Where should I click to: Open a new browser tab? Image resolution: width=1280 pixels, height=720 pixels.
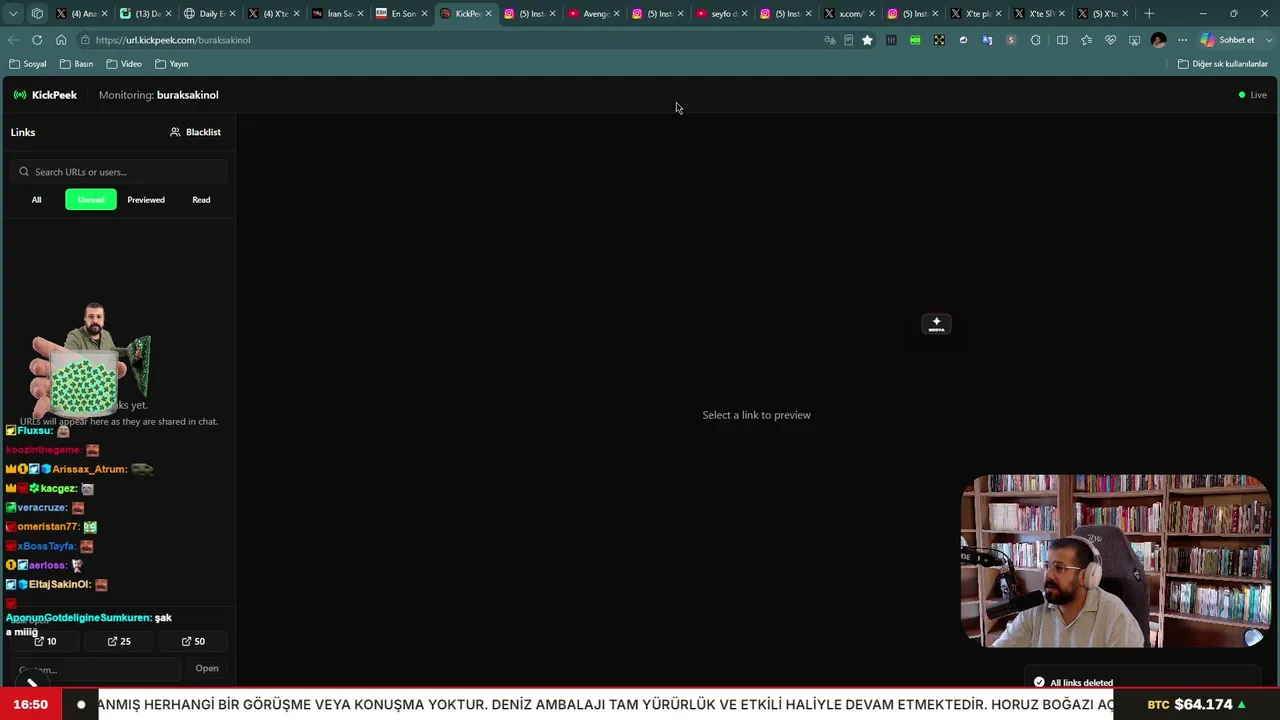coord(1149,14)
